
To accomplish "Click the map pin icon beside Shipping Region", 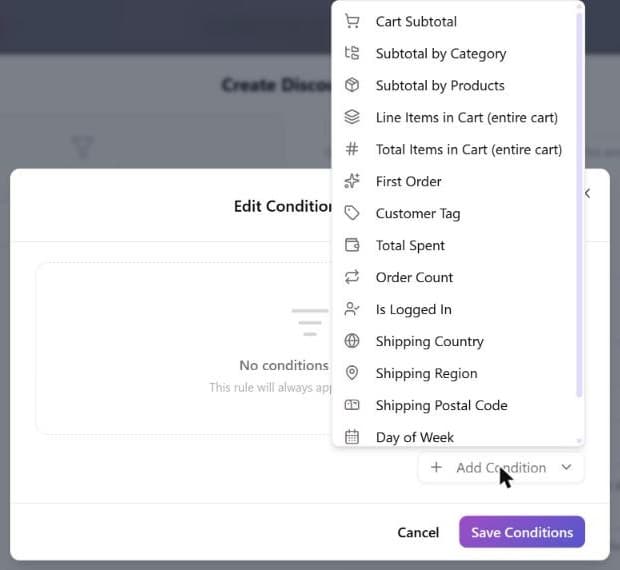I will click(x=352, y=373).
